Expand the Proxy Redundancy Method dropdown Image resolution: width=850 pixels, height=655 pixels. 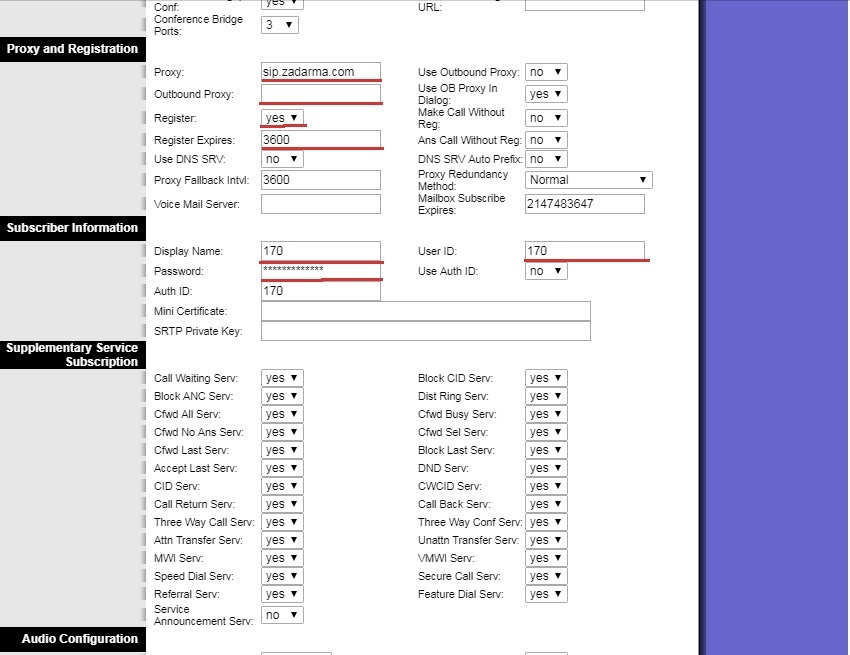[x=589, y=180]
